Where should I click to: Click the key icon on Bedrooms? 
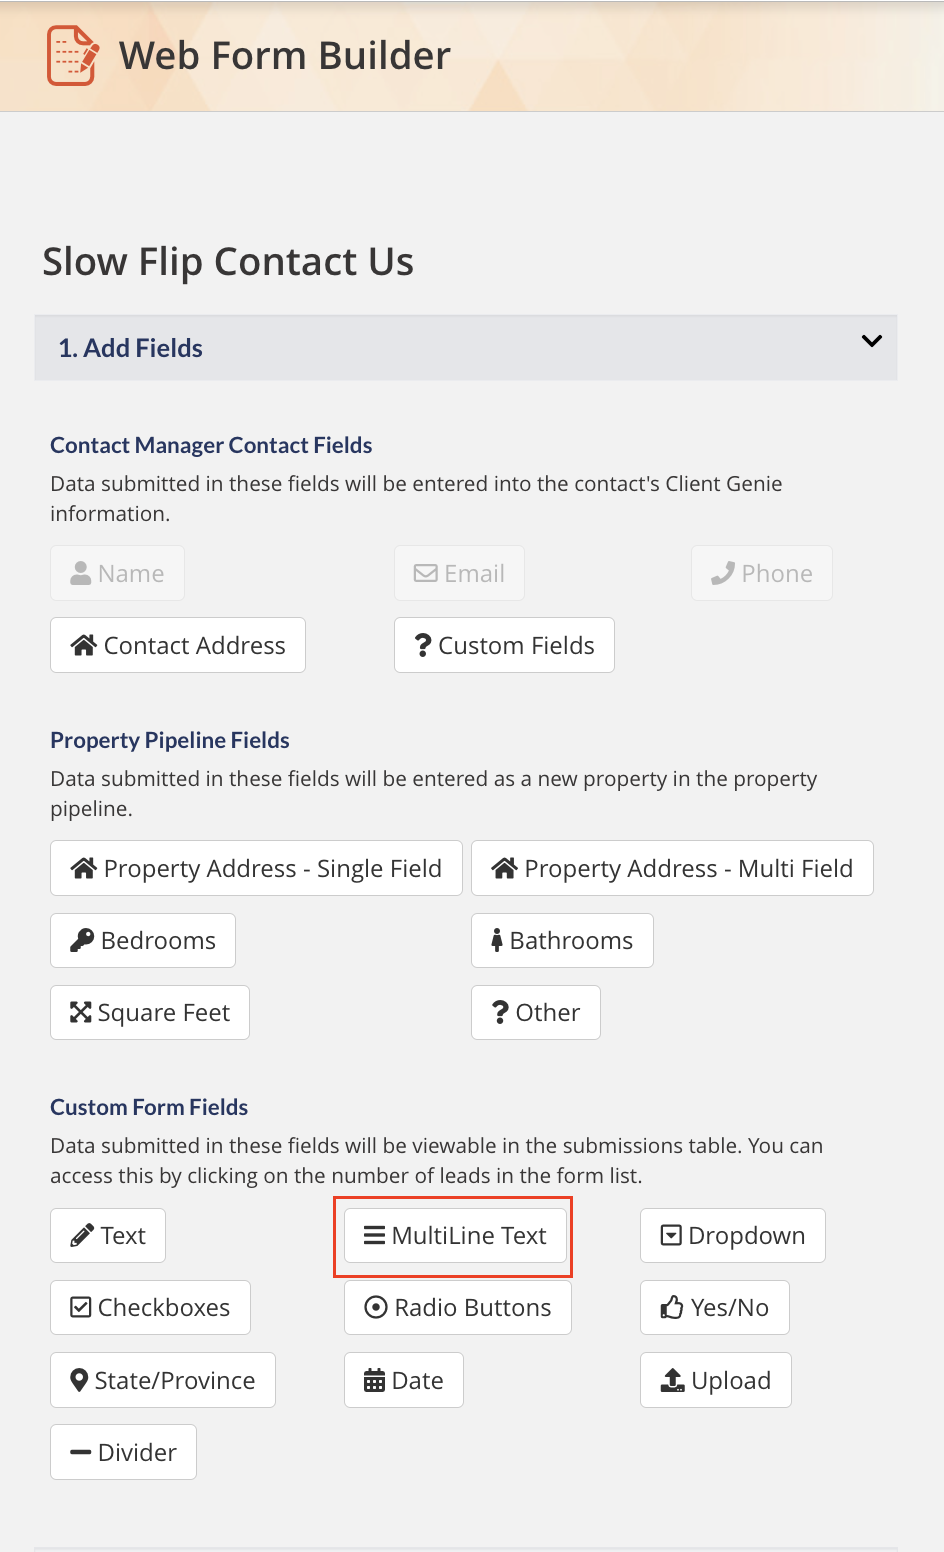click(82, 940)
